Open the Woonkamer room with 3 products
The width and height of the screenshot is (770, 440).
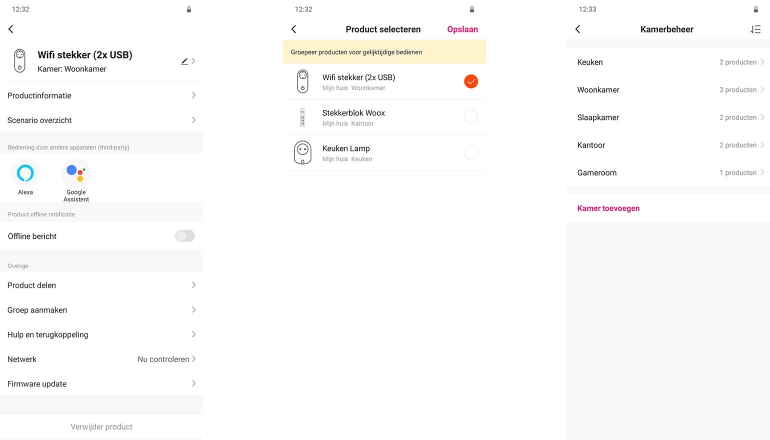668,90
